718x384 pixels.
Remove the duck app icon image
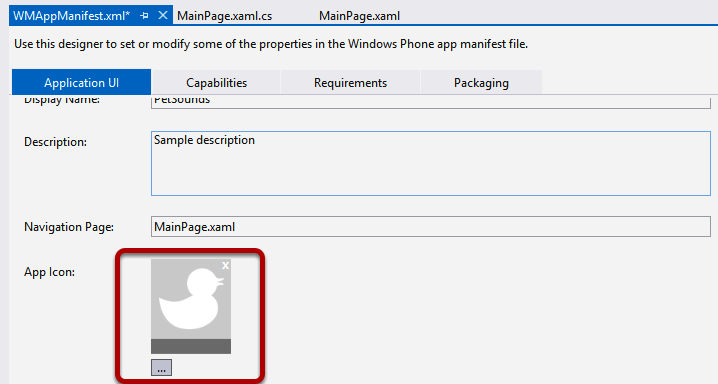click(225, 265)
